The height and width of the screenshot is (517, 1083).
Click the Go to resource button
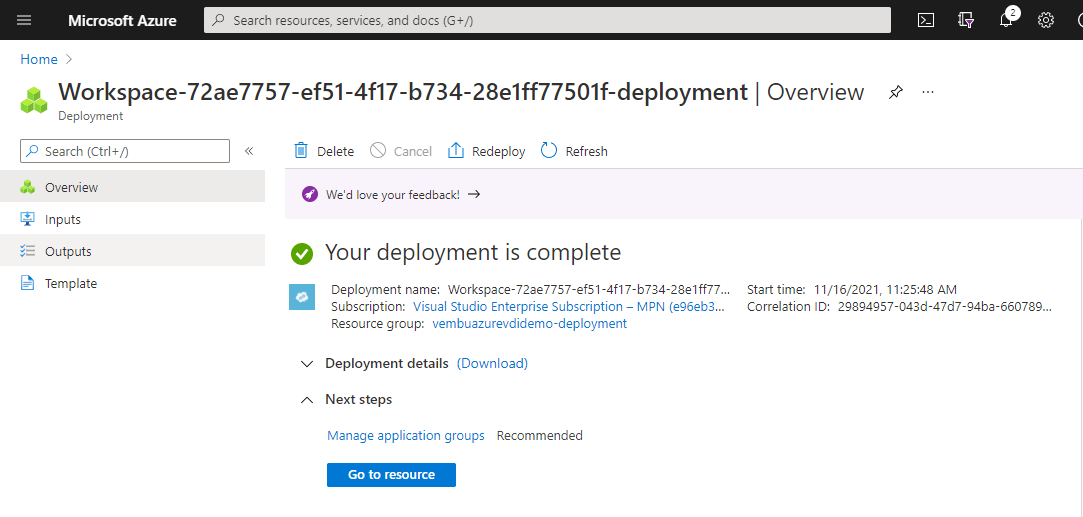pos(391,475)
